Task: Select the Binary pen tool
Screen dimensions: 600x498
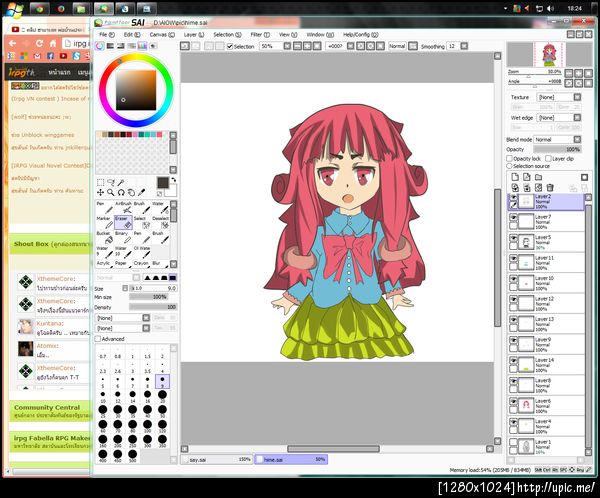Action: tap(123, 237)
